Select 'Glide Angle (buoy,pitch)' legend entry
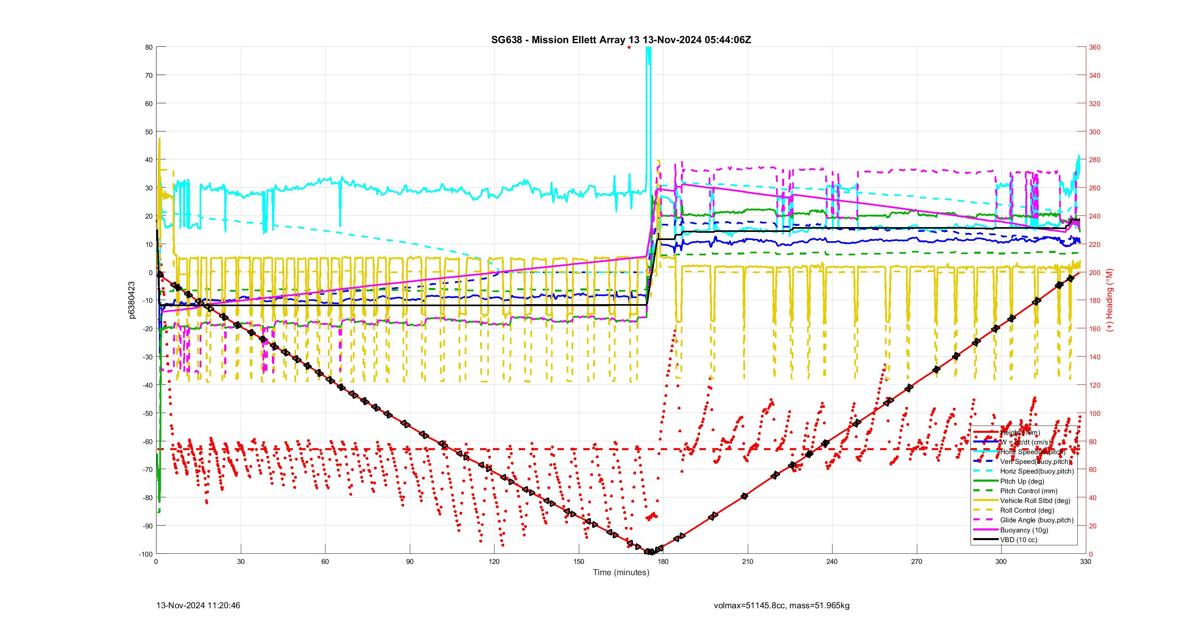Screen dimensions: 1200x622 point(1037,520)
